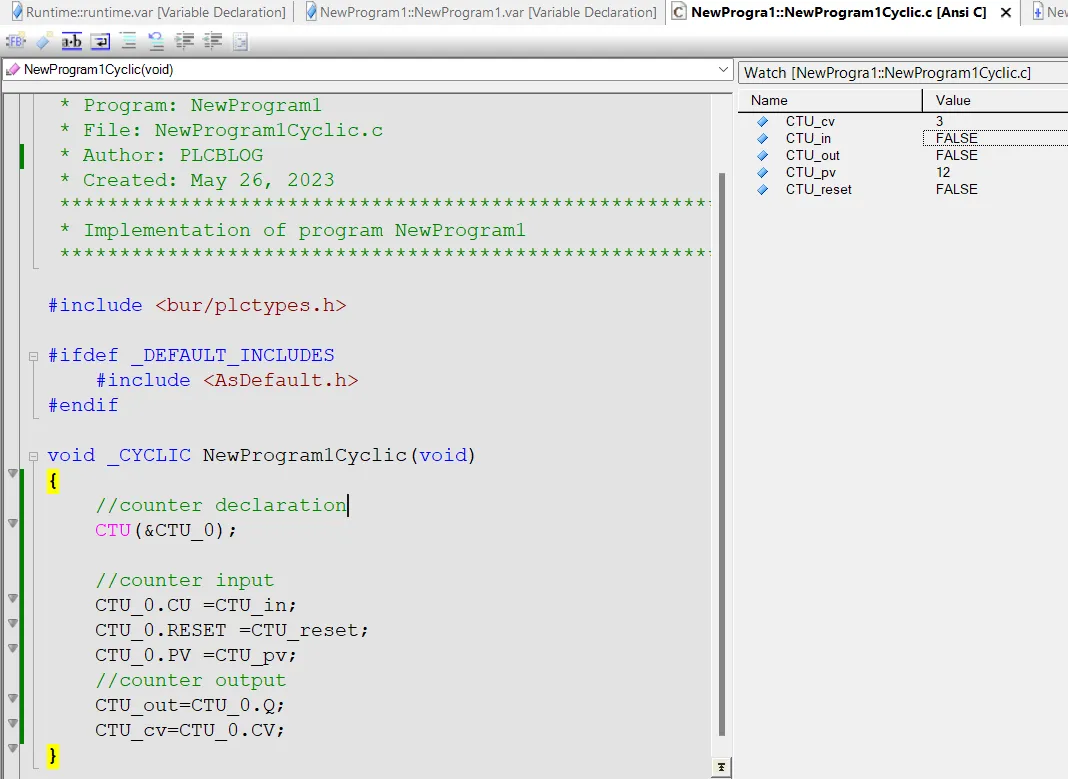The width and height of the screenshot is (1068, 779).
Task: Click the CTU_in diamond icon in Watch
Action: pyautogui.click(x=763, y=138)
